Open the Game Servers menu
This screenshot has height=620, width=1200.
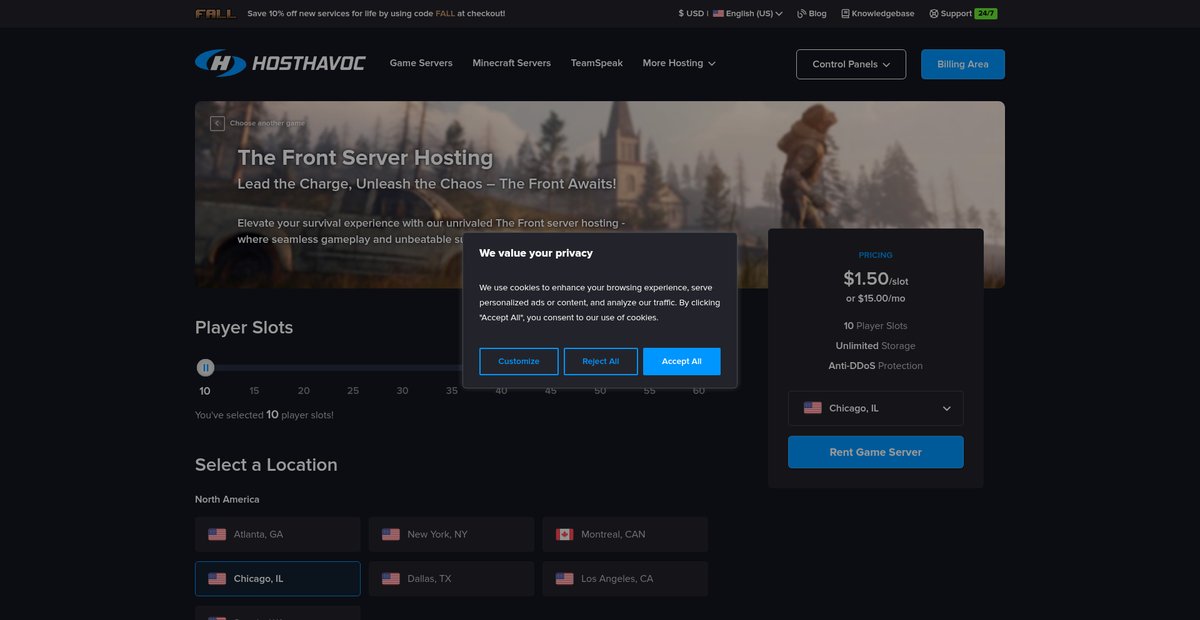pyautogui.click(x=421, y=63)
